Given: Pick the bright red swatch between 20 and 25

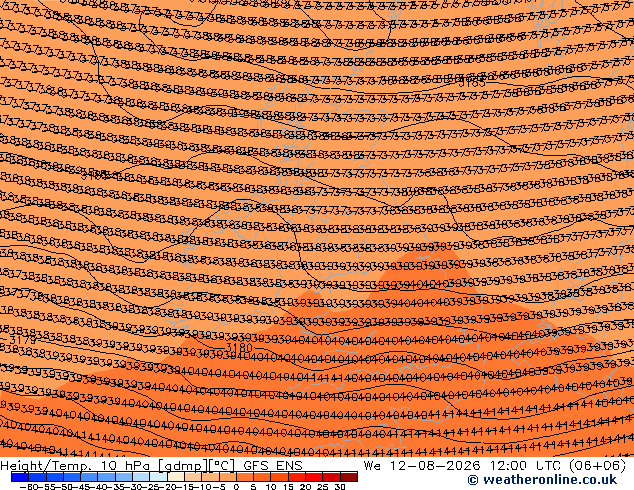Looking at the screenshot, I should tap(314, 477).
